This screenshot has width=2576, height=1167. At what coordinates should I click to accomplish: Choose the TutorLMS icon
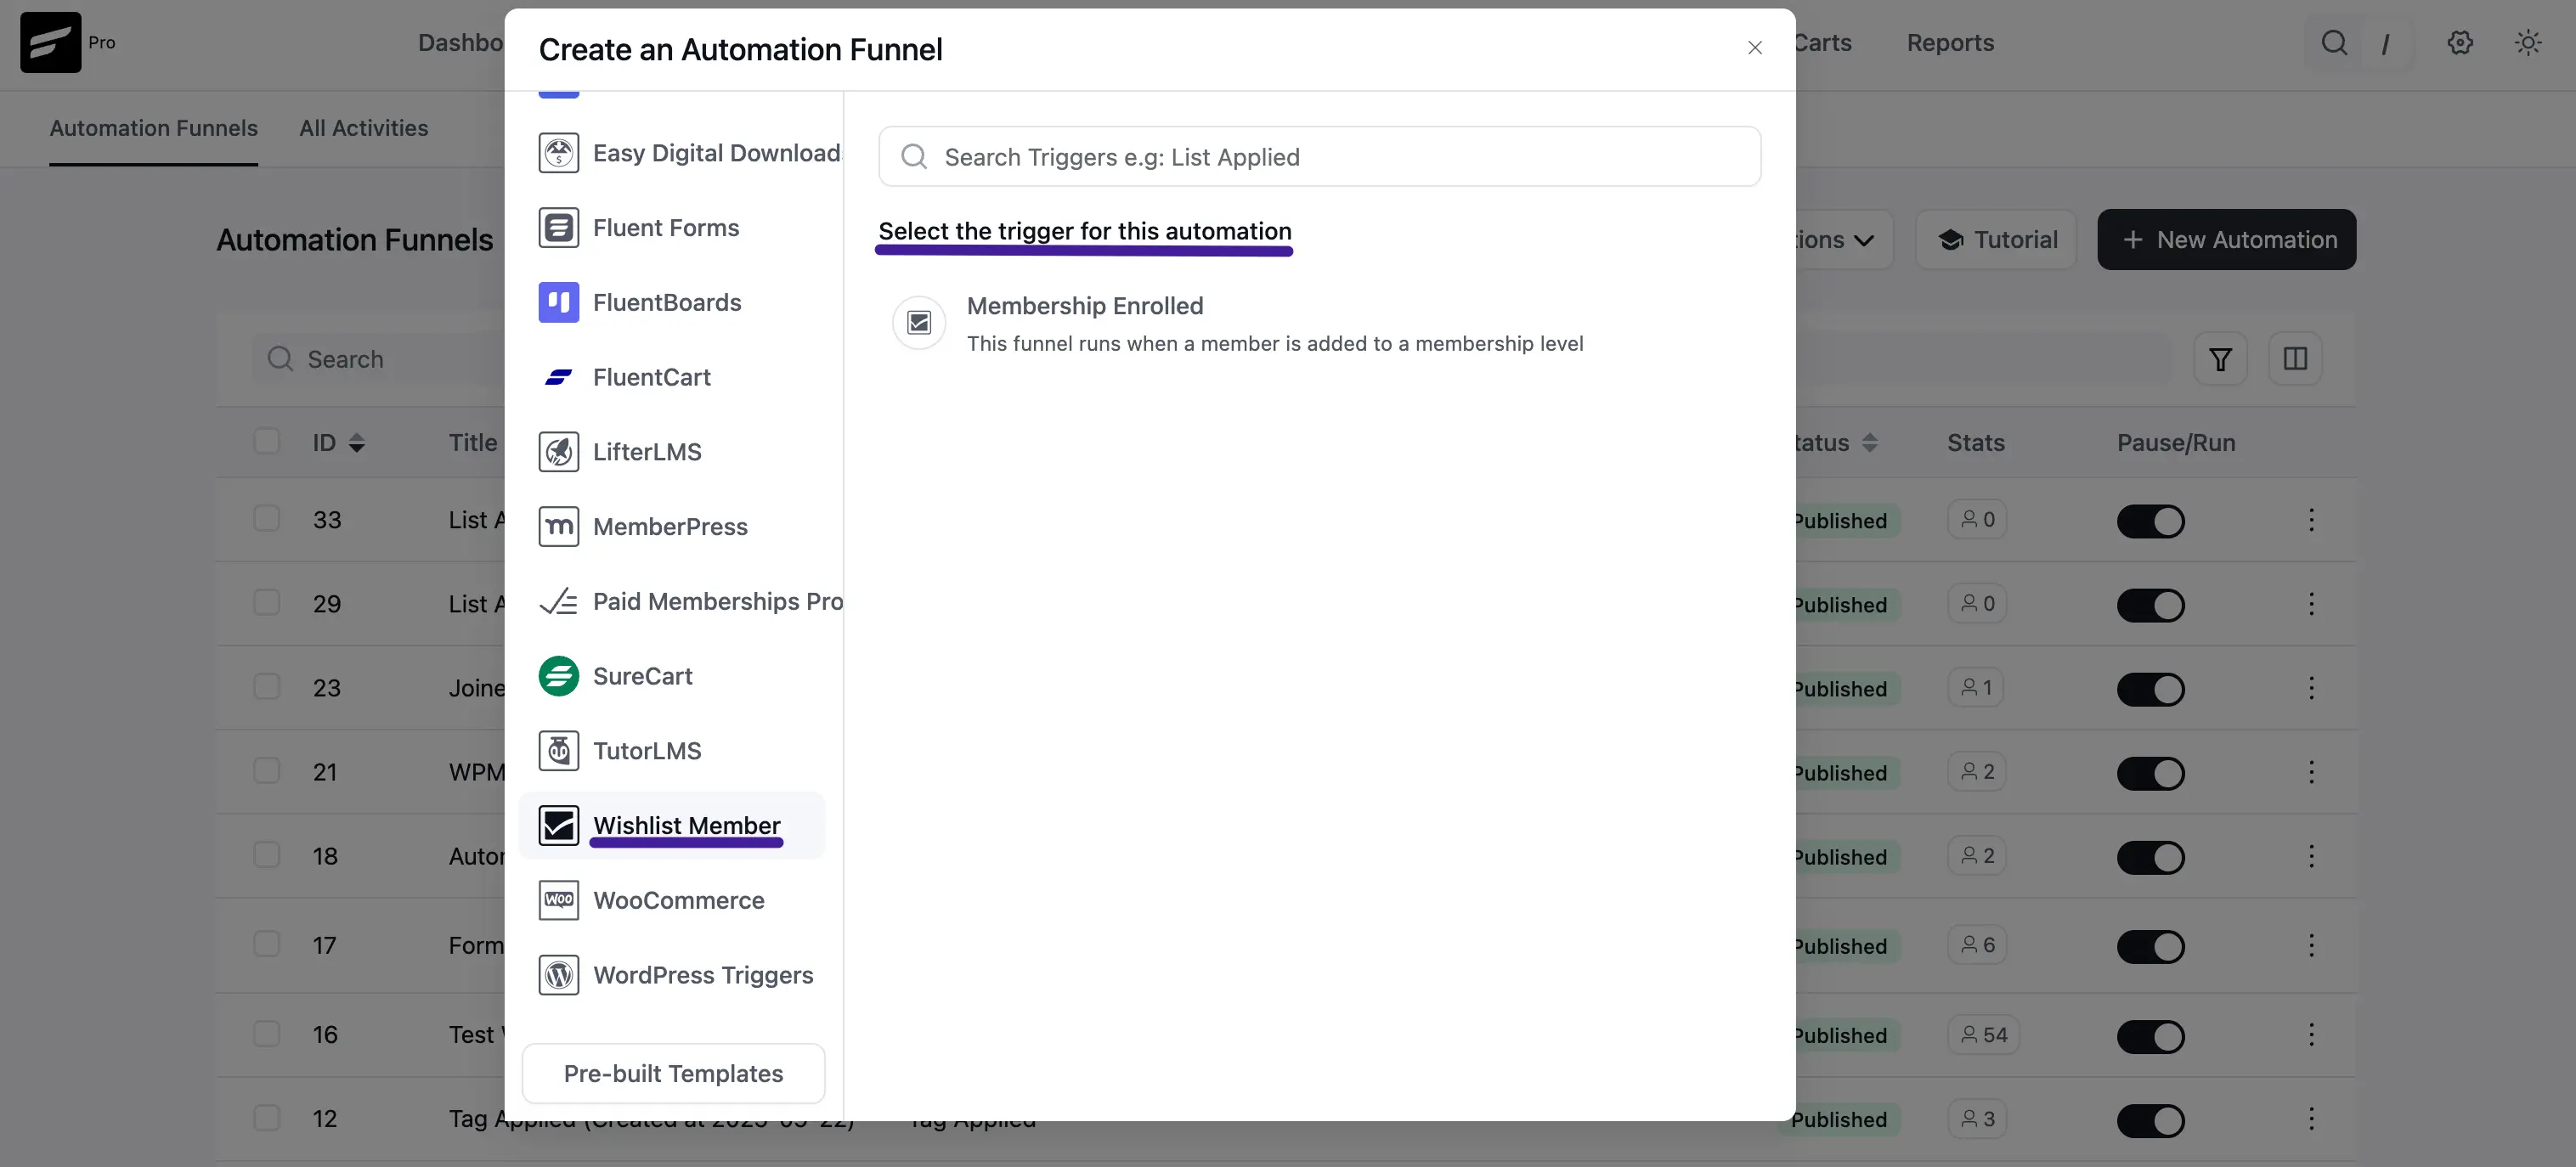click(558, 751)
